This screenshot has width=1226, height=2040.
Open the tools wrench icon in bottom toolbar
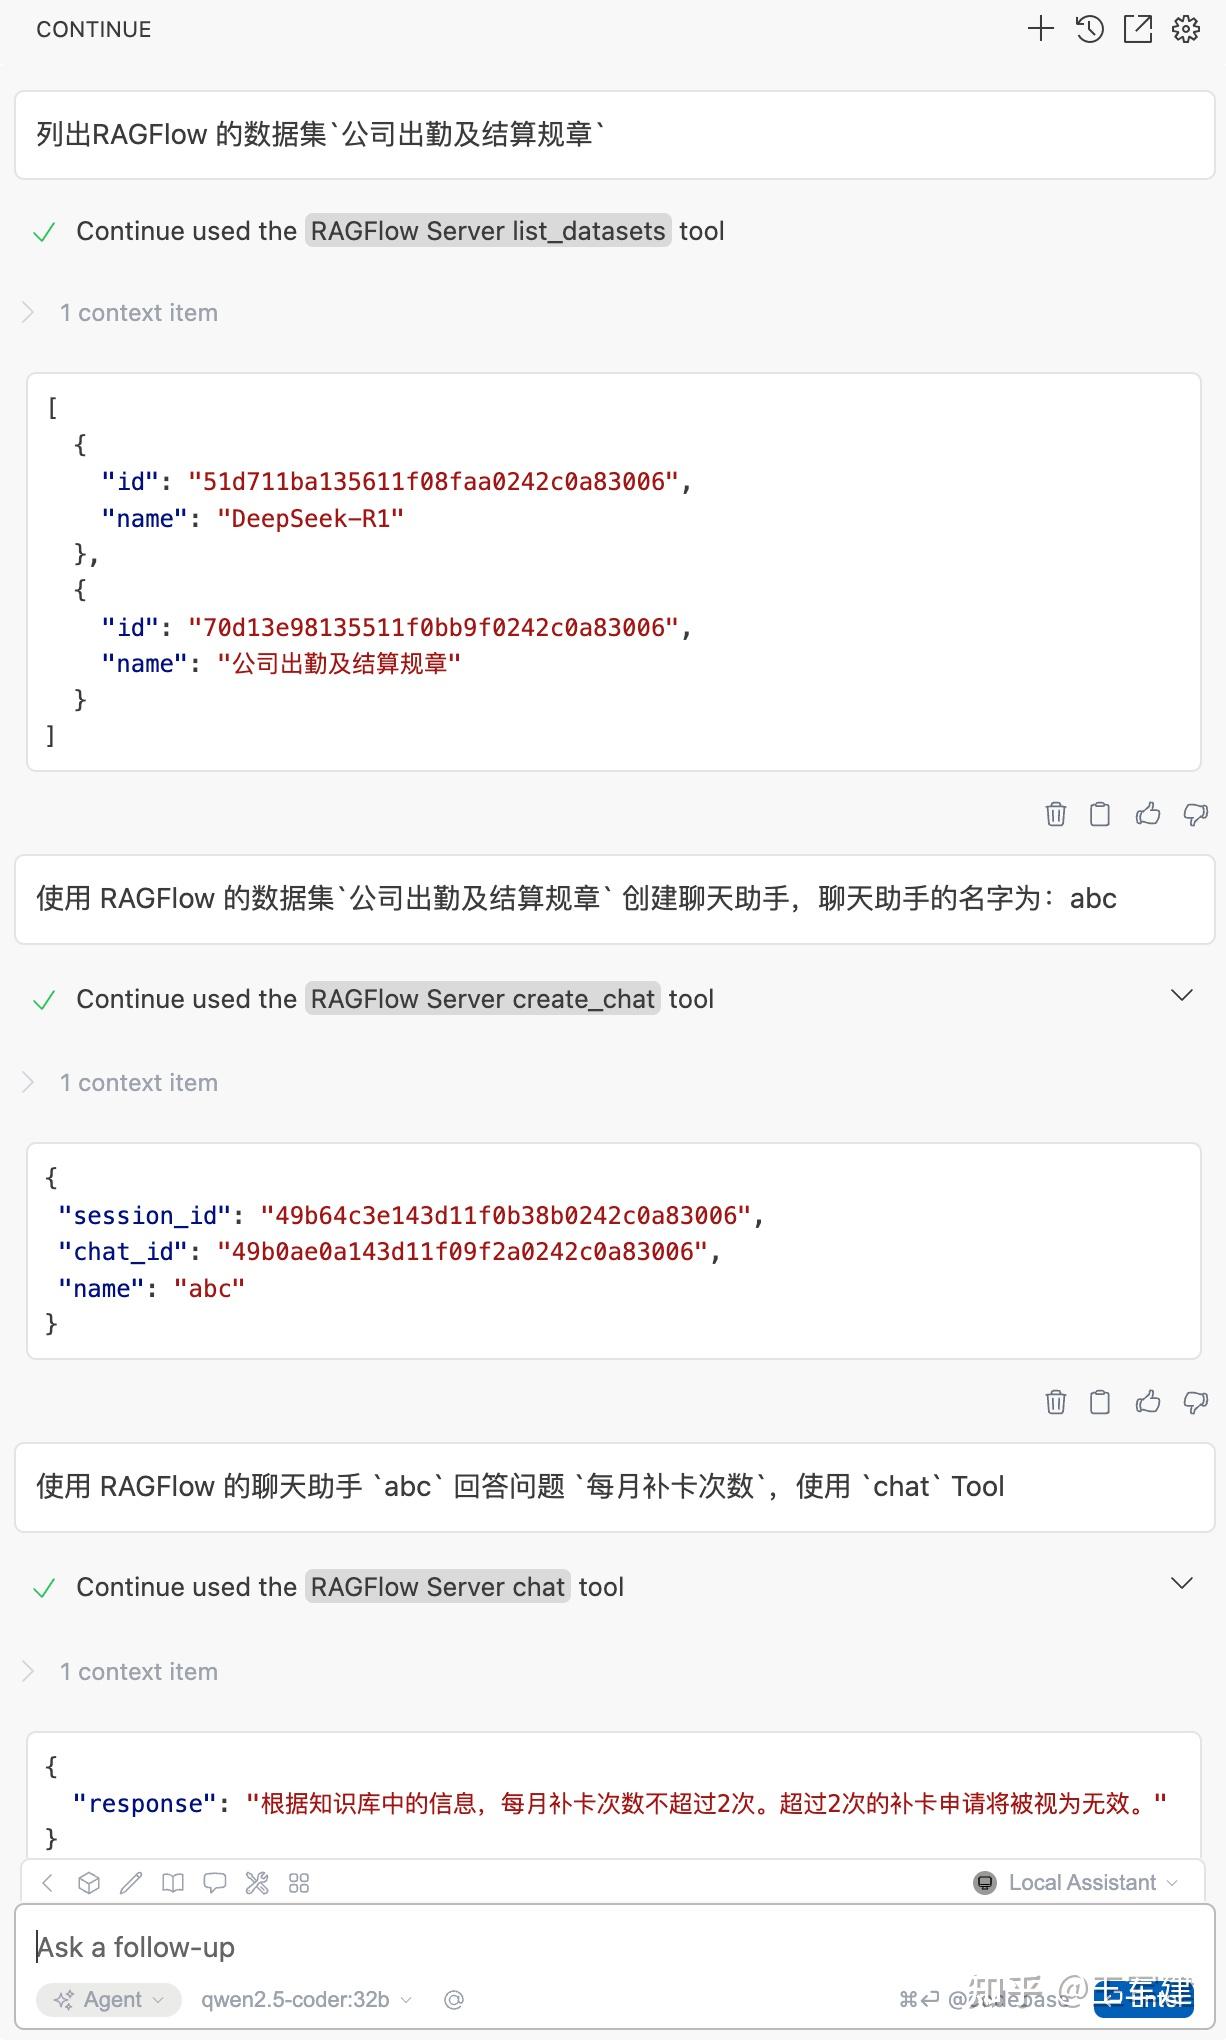(x=257, y=1883)
